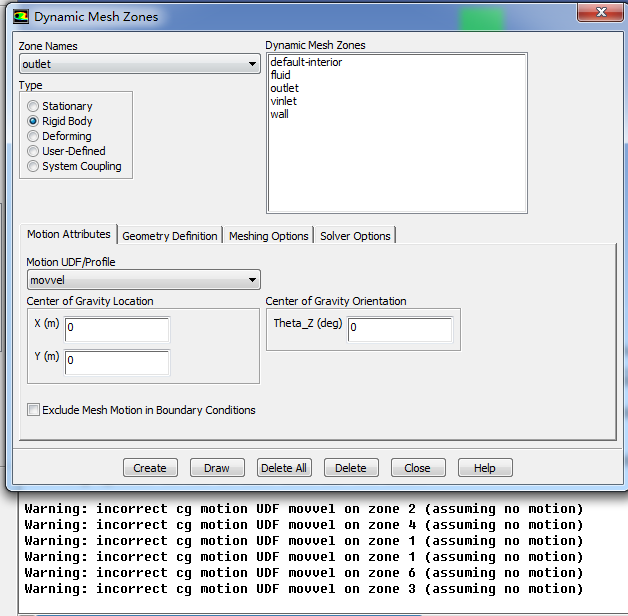Click the Delete All button
Viewport: 628px width, 616px height.
click(284, 468)
